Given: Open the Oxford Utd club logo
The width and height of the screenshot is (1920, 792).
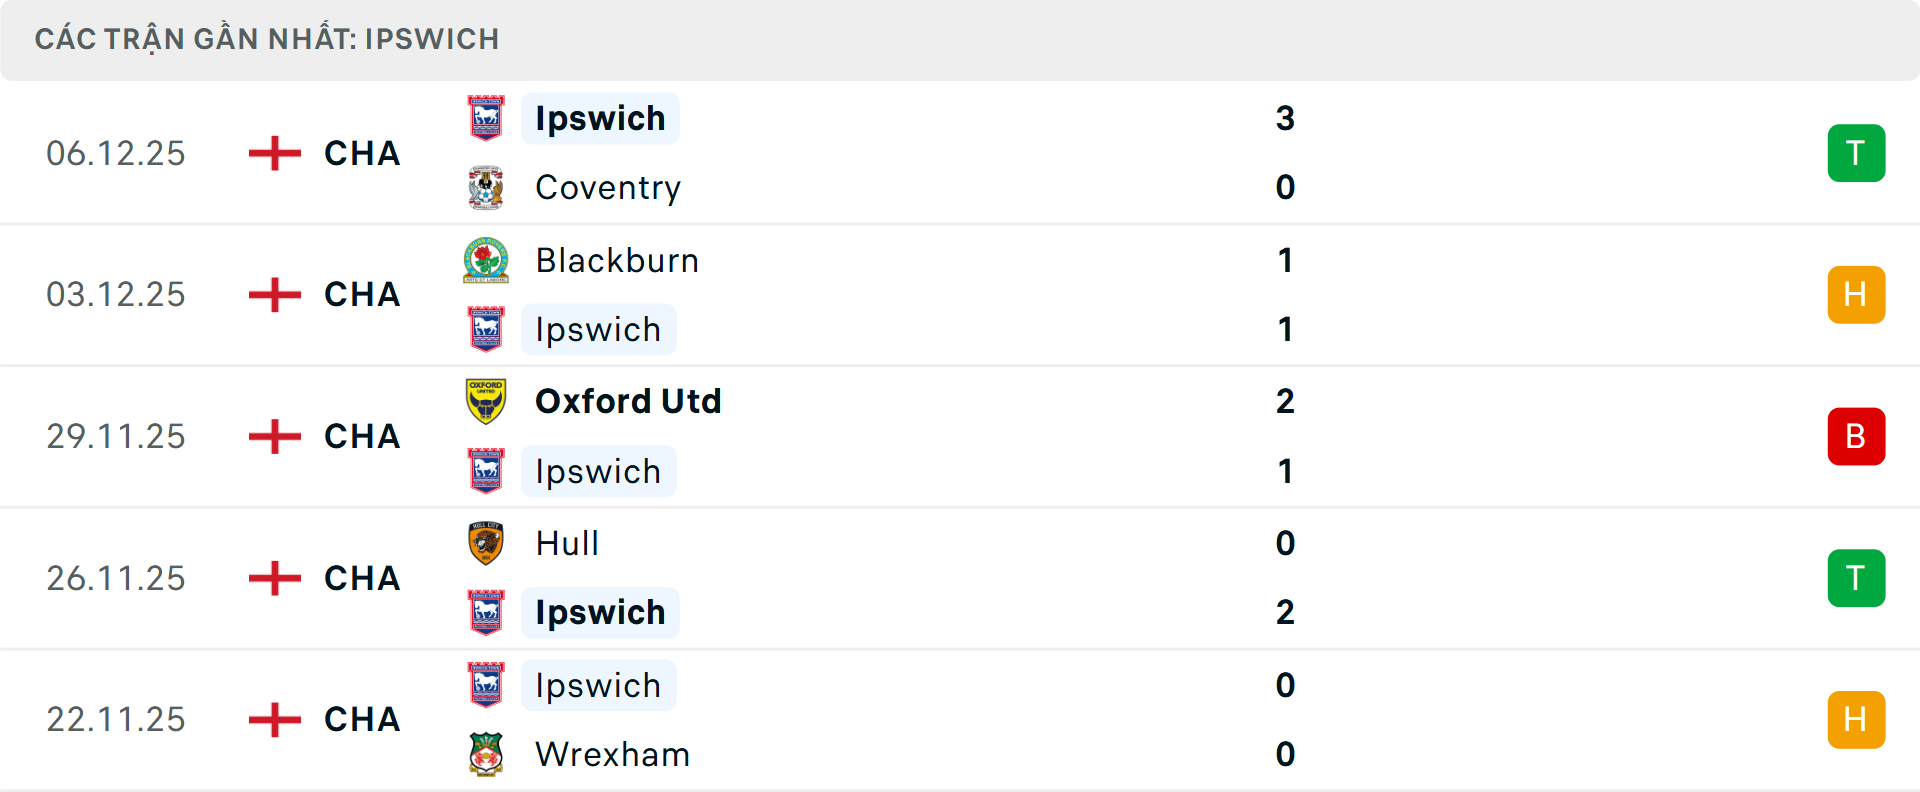Looking at the screenshot, I should (487, 400).
